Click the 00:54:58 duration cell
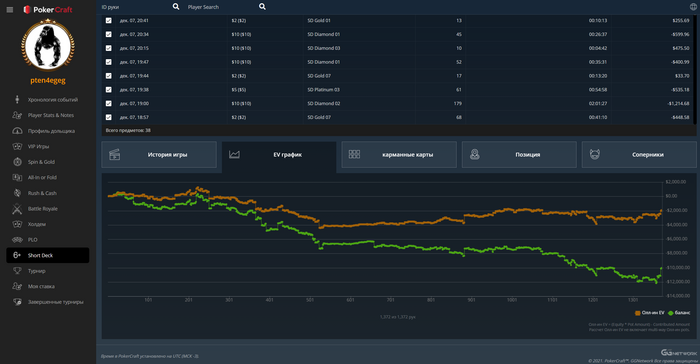 coord(597,90)
